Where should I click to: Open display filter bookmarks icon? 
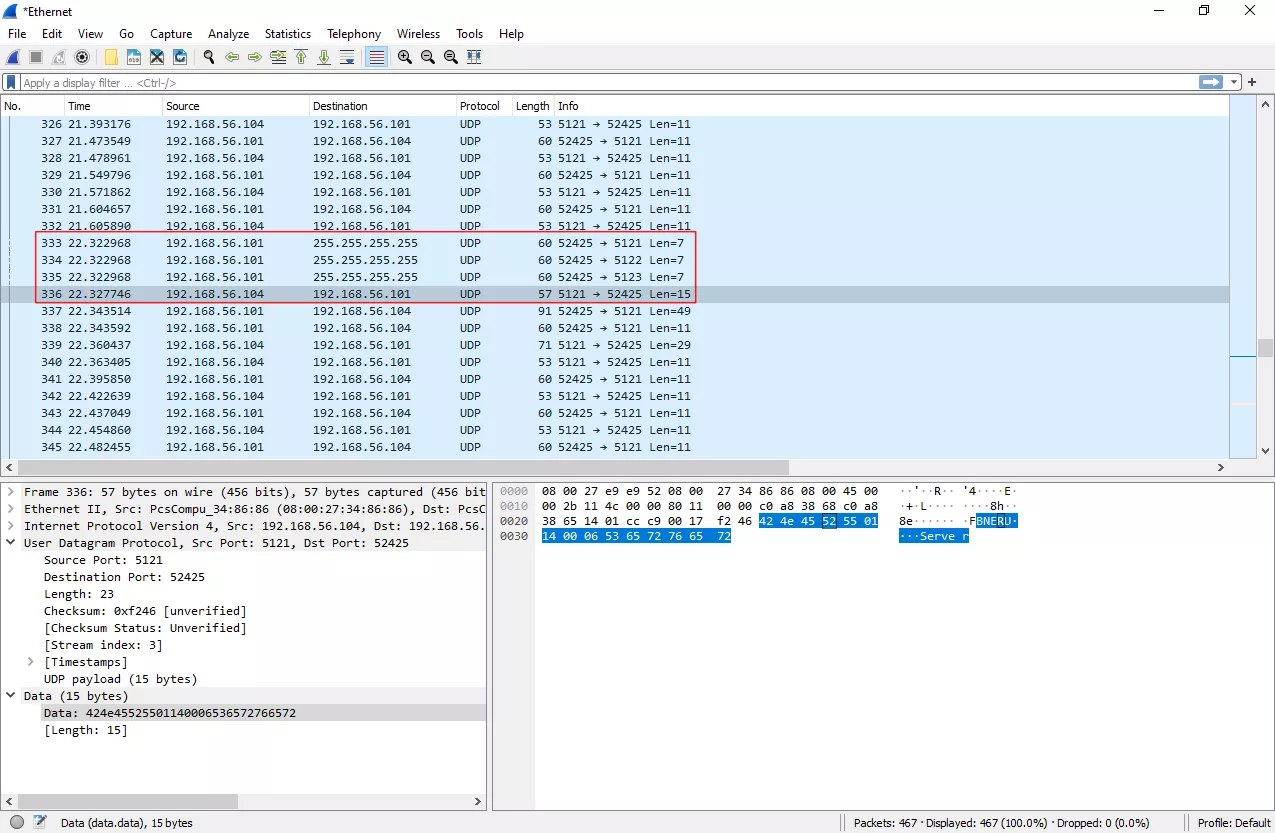[x=11, y=83]
